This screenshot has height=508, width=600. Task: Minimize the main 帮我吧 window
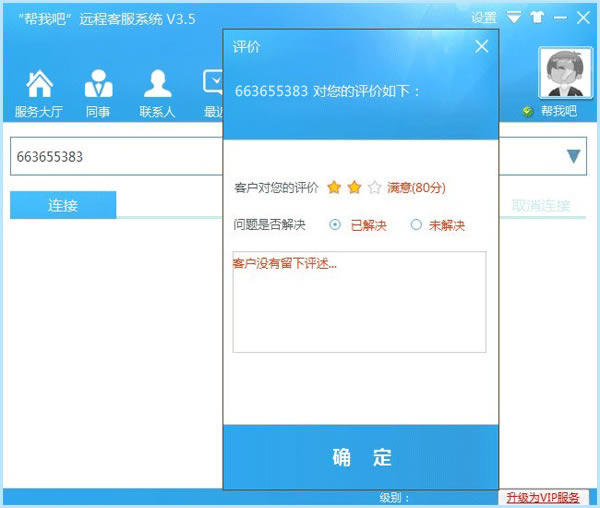[560, 18]
